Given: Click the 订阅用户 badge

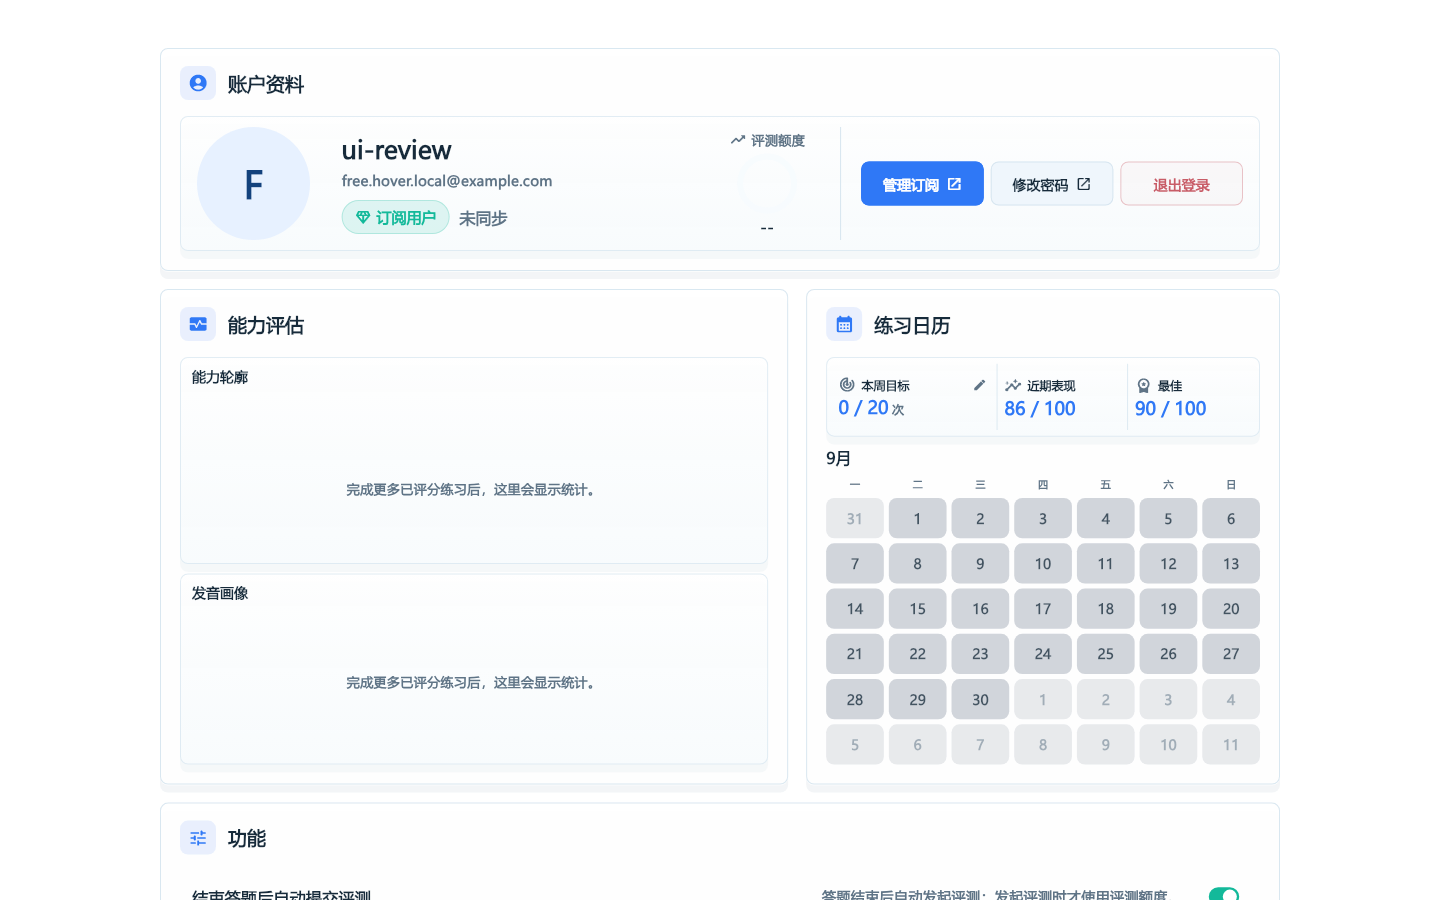Looking at the screenshot, I should point(396,217).
